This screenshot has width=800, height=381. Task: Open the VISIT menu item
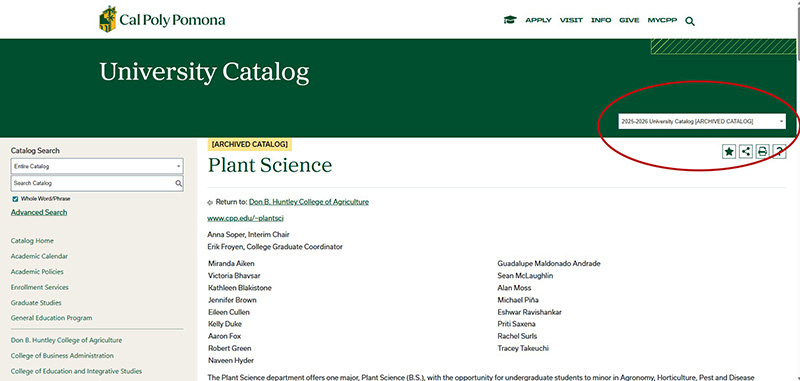571,20
